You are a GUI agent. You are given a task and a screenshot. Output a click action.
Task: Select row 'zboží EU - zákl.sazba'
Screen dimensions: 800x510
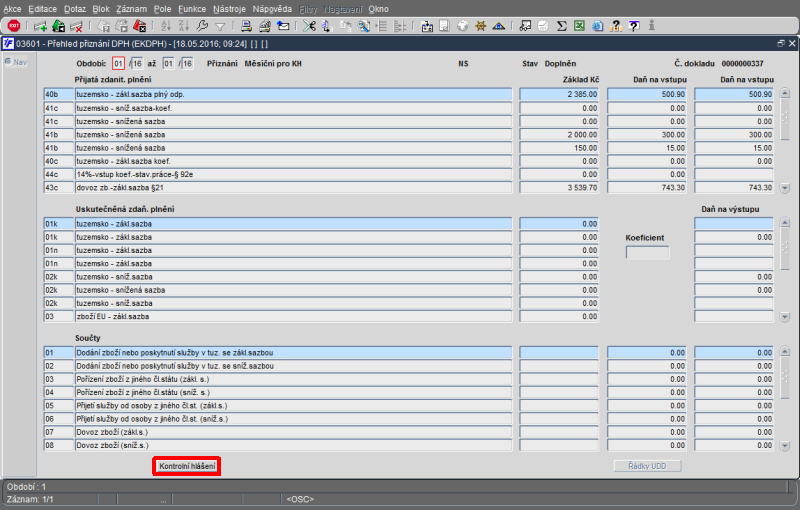click(x=293, y=316)
